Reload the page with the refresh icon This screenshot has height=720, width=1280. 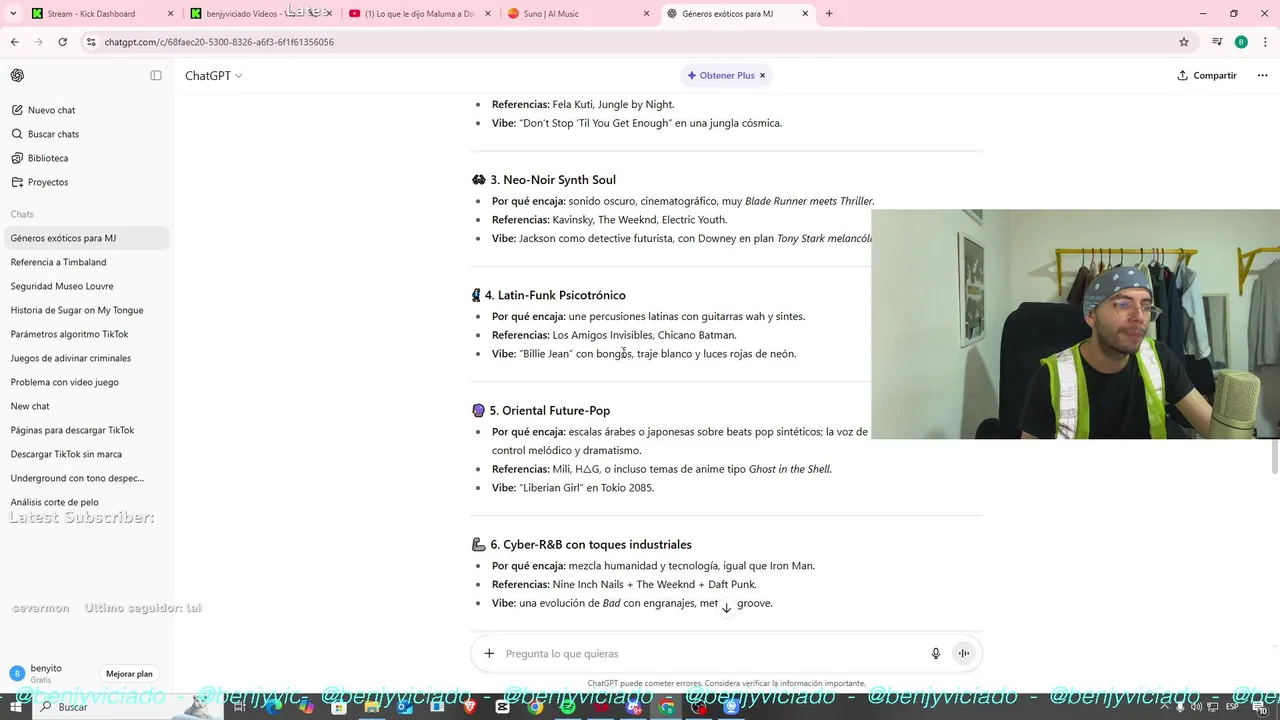[63, 42]
